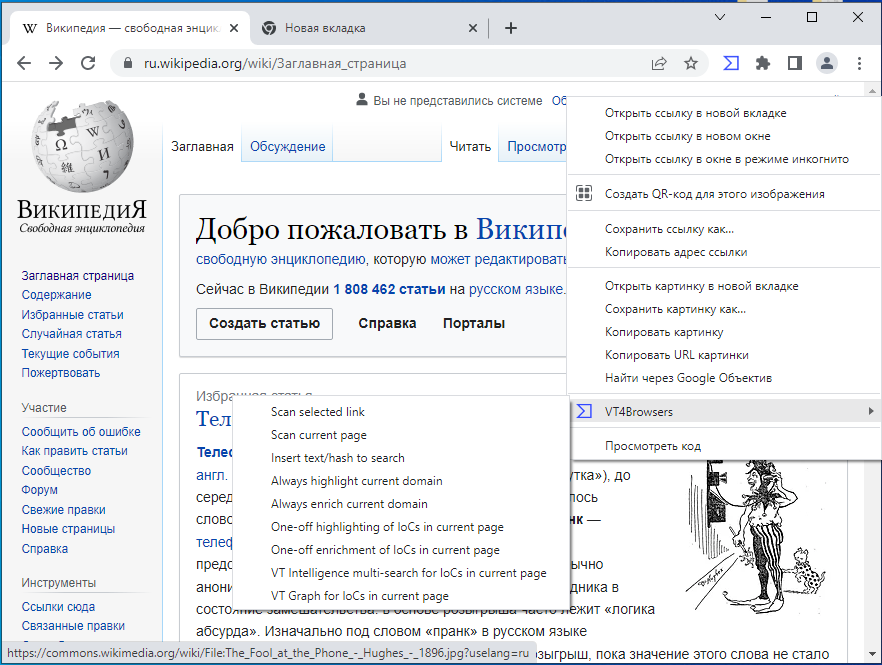Choose Копировать адрес ссылки
Image resolution: width=882 pixels, height=665 pixels.
[x=723, y=252]
